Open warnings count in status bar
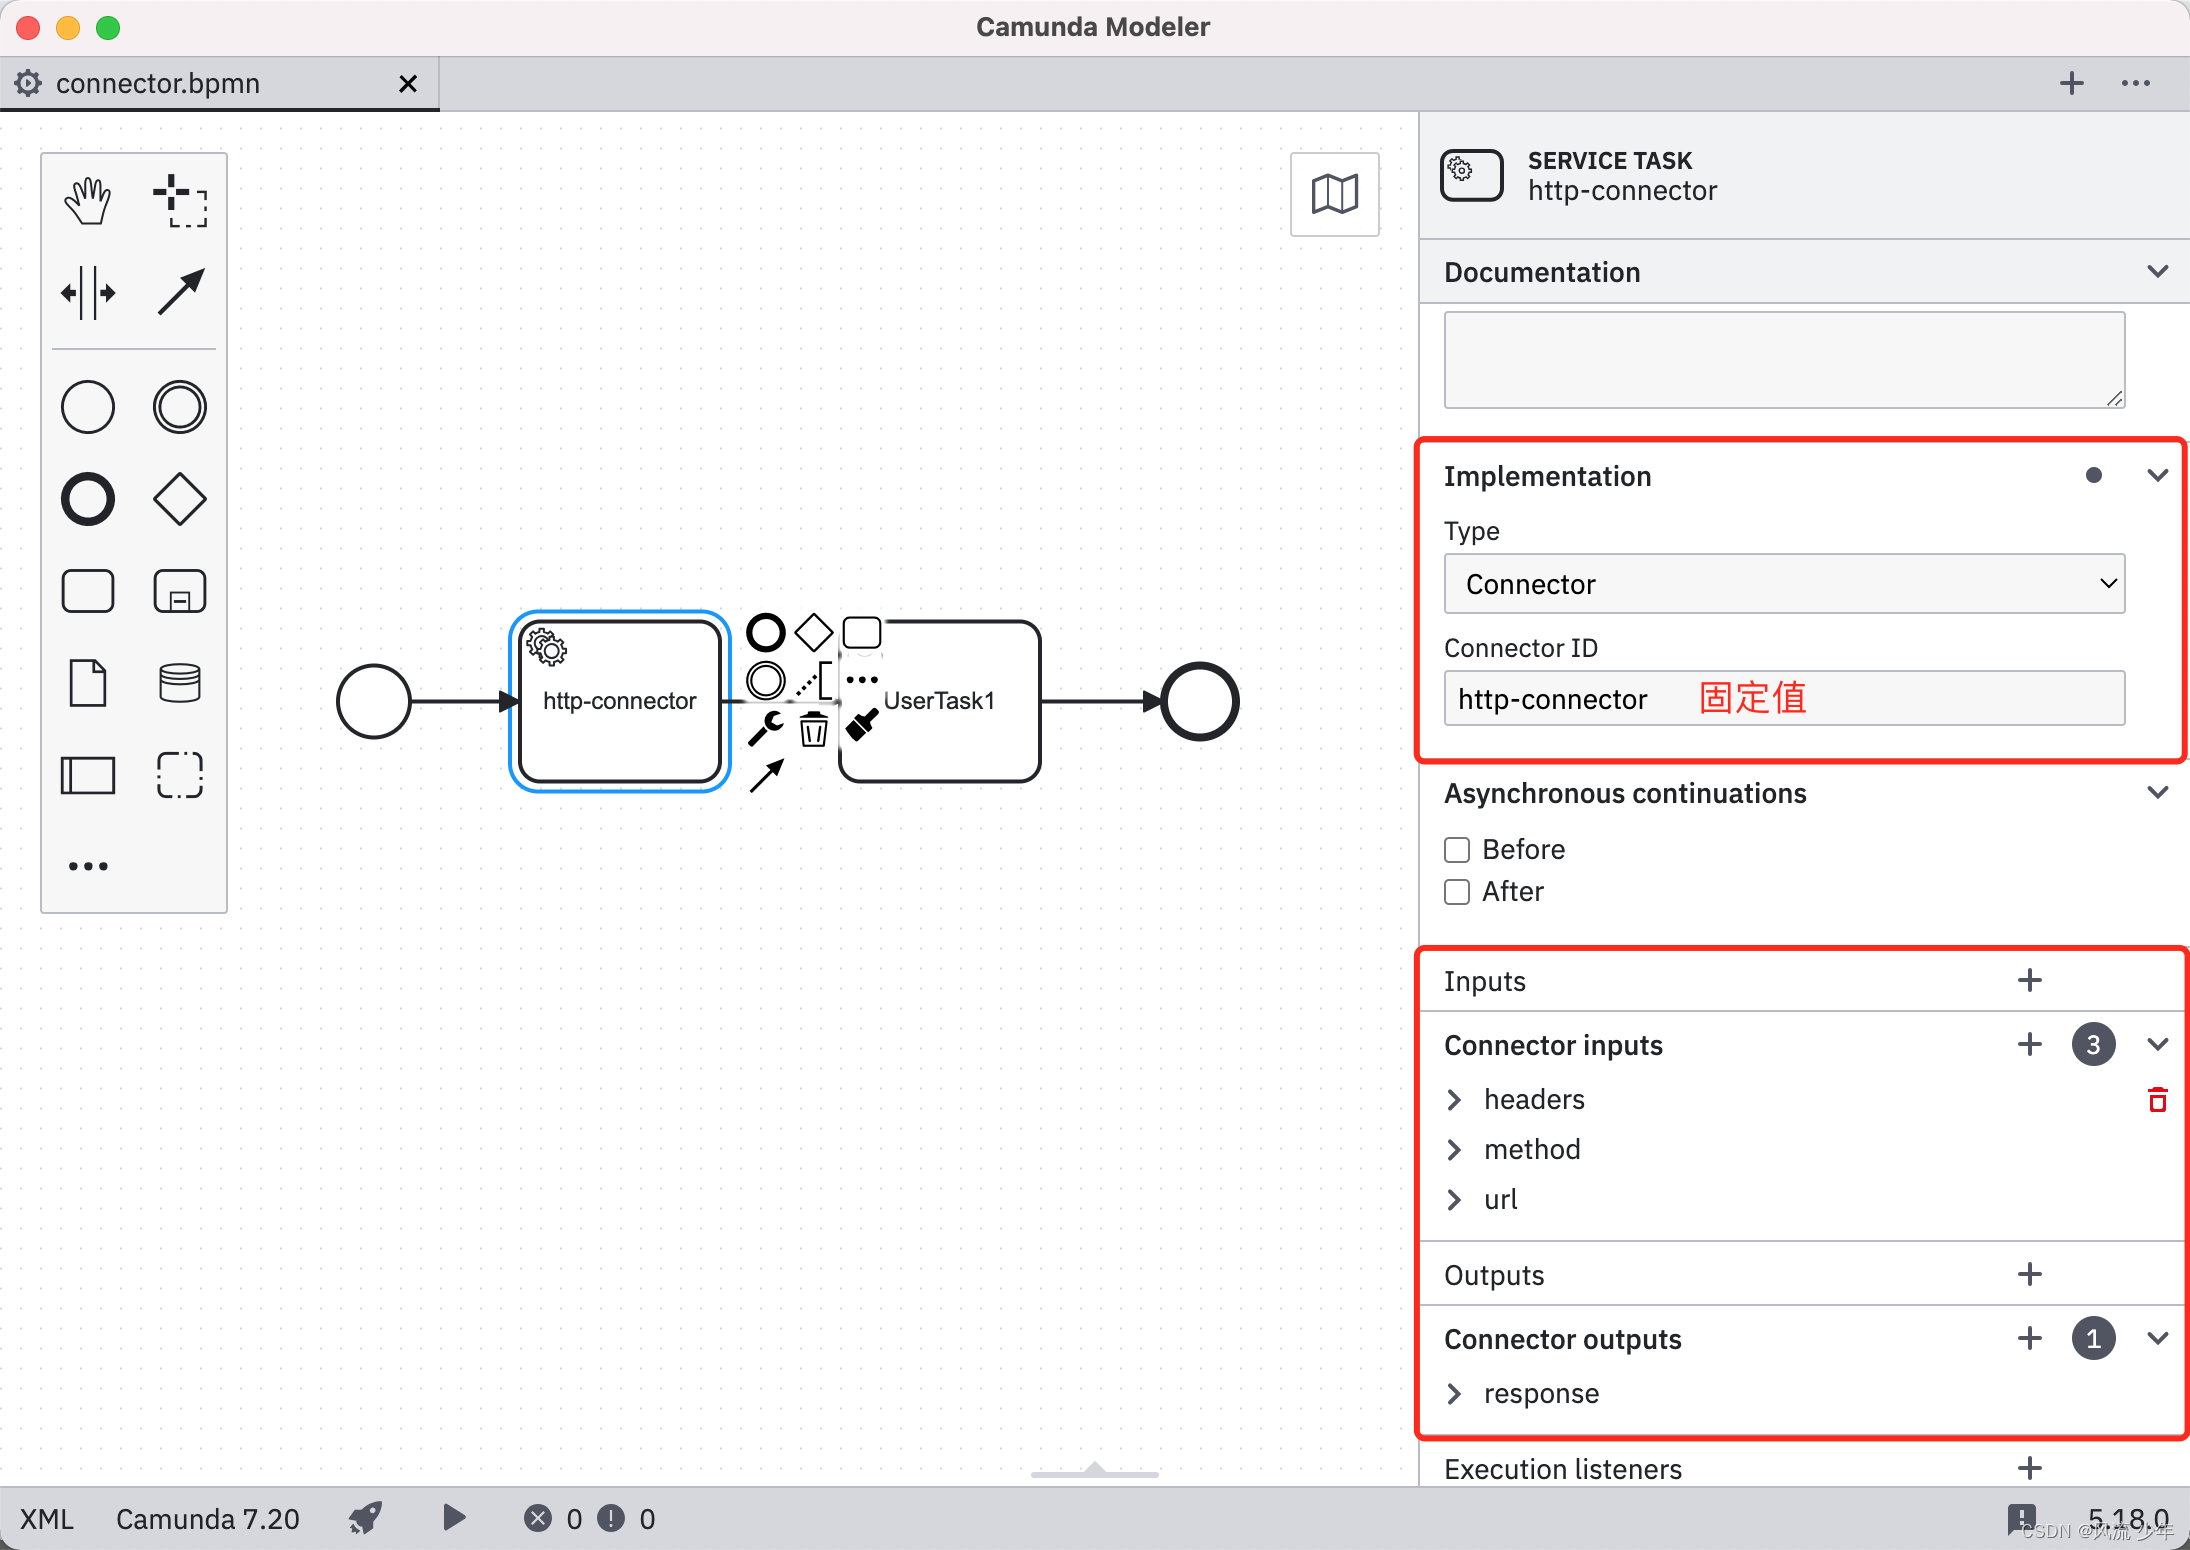This screenshot has width=2190, height=1550. coord(626,1519)
